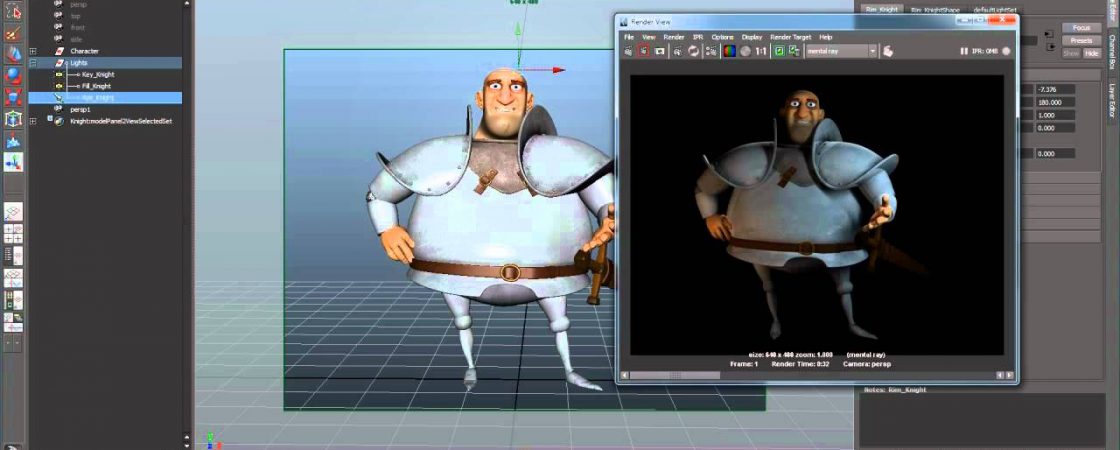Activate the Rotate tool sphere icon
Screen dimensions: 1120x450
[x=14, y=76]
